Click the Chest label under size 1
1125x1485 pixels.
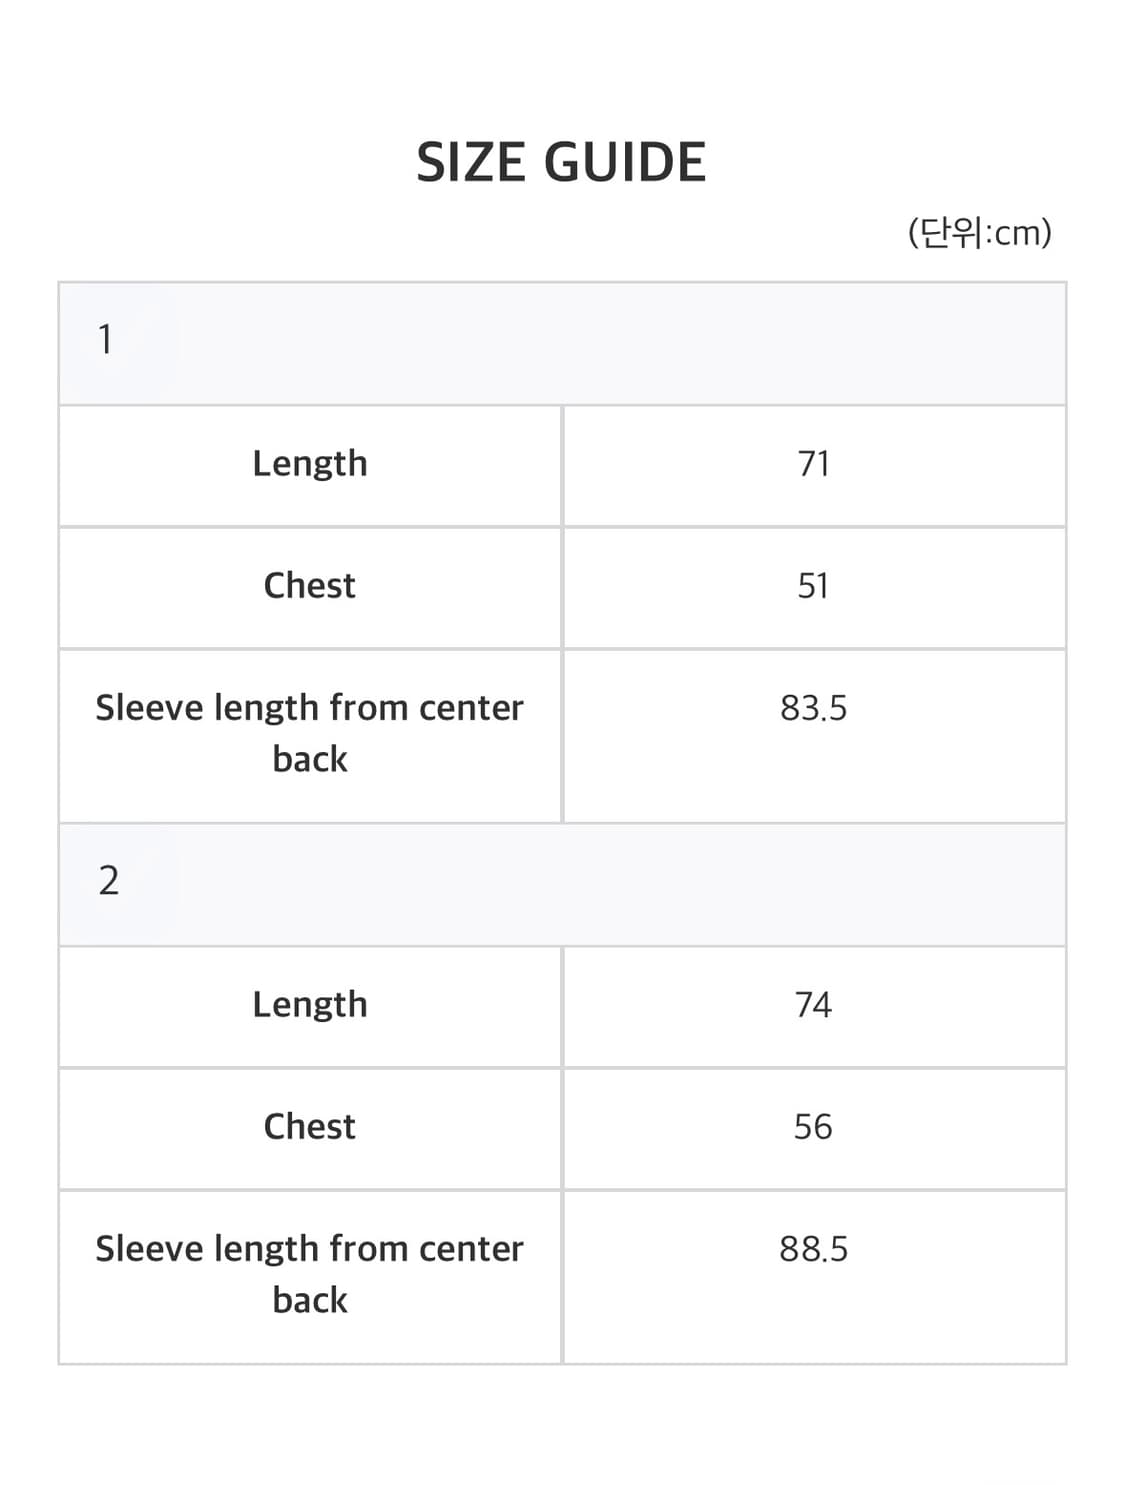pyautogui.click(x=310, y=586)
